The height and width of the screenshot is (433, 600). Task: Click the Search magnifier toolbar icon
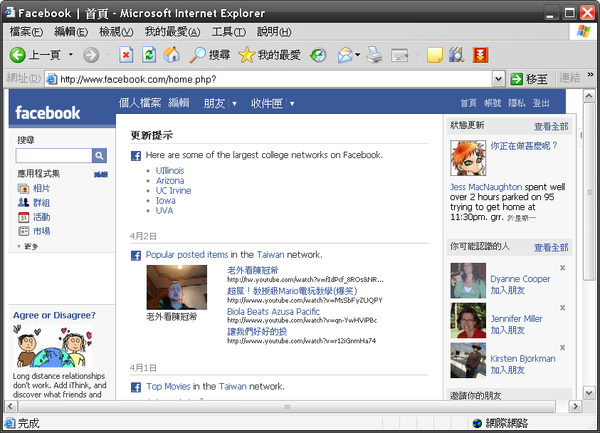[x=197, y=55]
